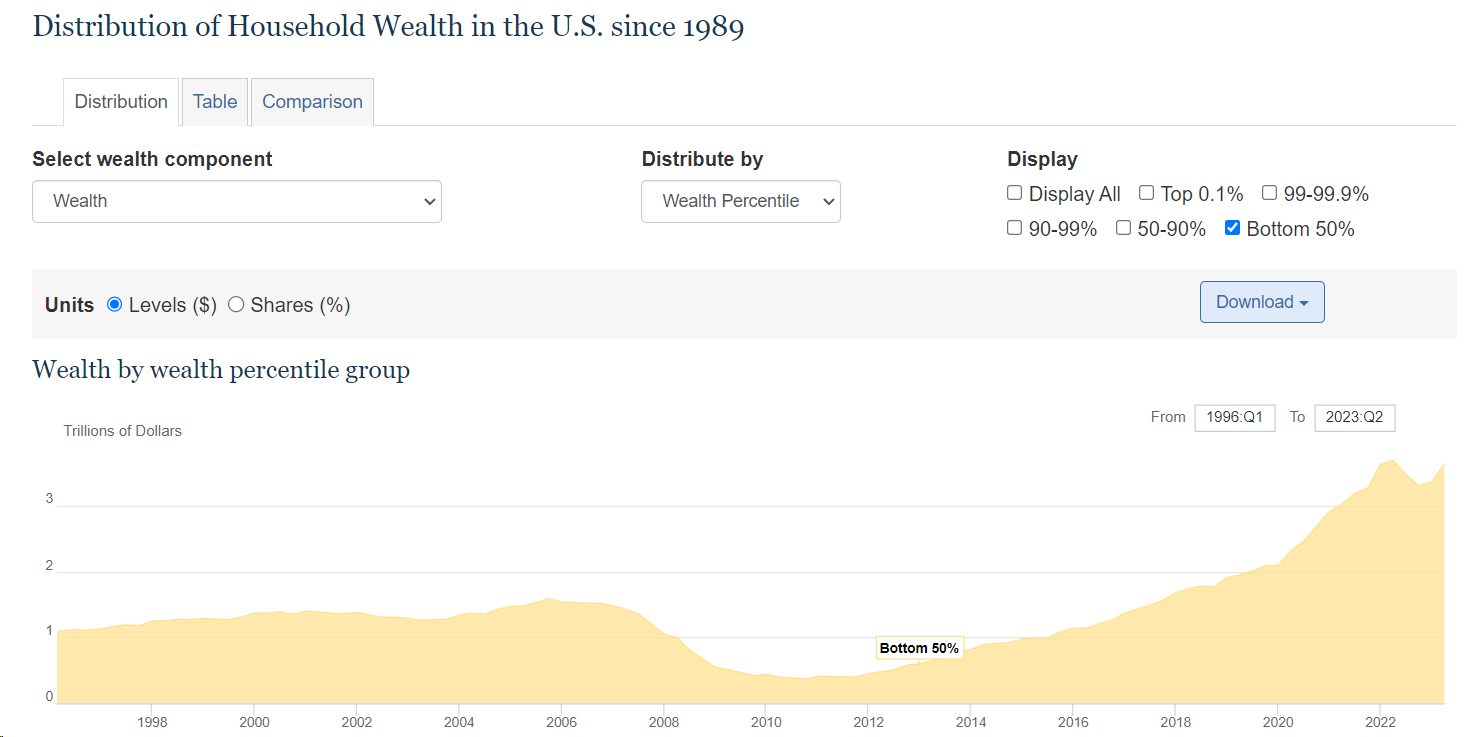Toggle the 50-90% checkbox
The image size is (1470, 737).
[x=1123, y=228]
